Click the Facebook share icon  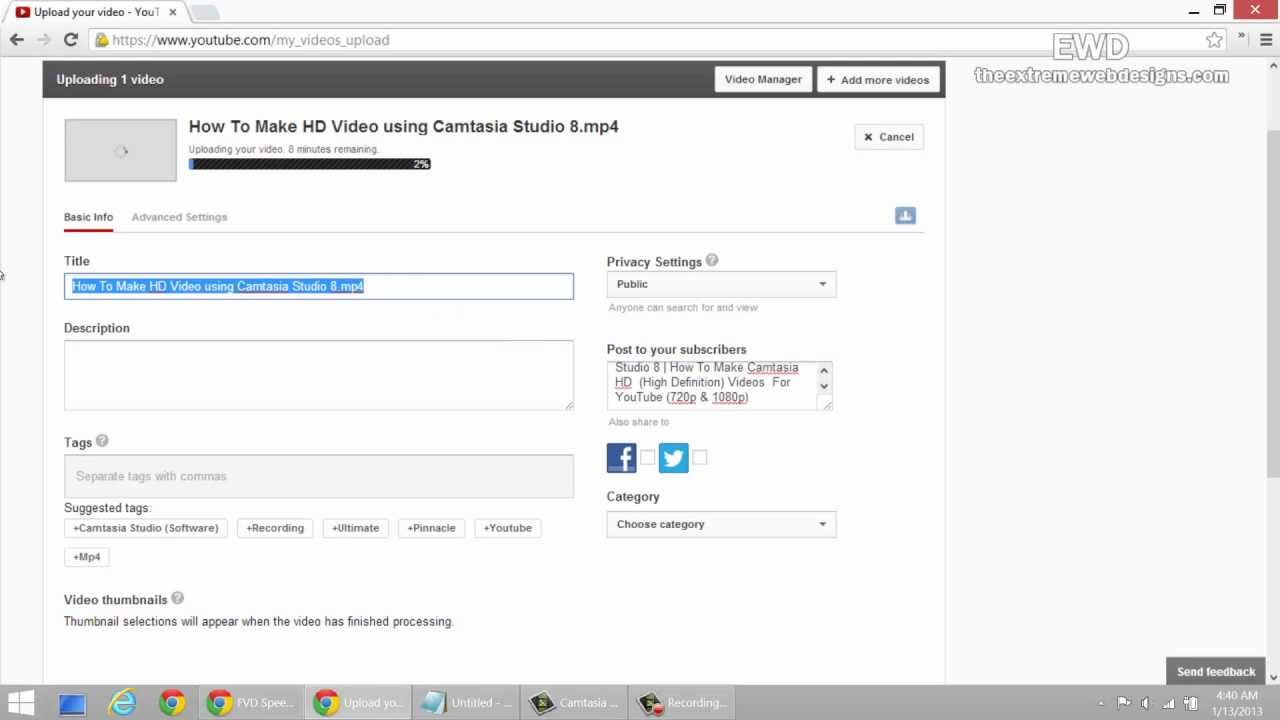(621, 458)
